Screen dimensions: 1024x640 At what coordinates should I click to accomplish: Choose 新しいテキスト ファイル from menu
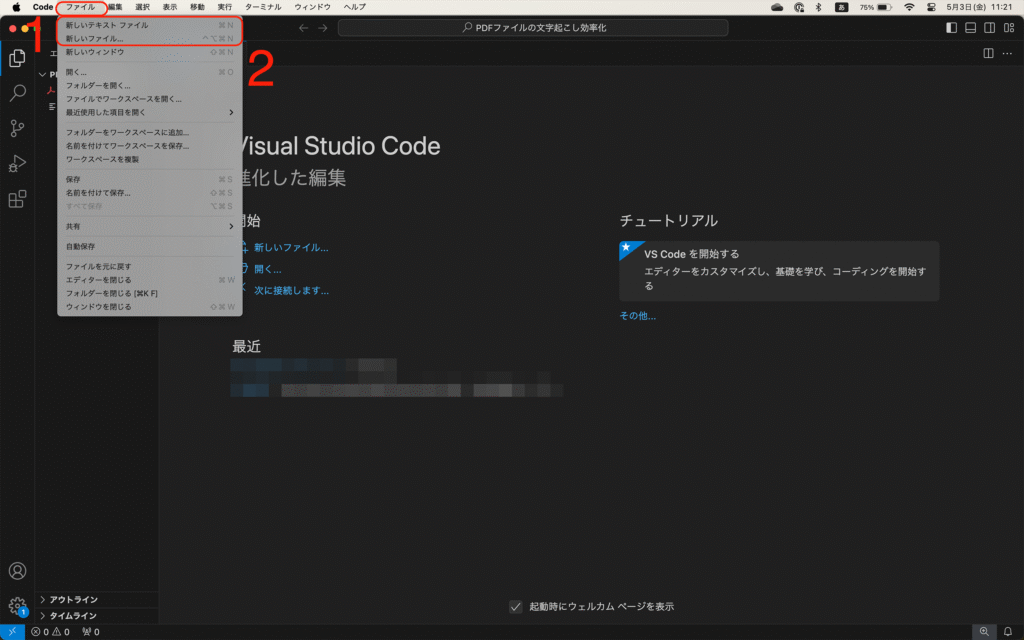(x=150, y=25)
